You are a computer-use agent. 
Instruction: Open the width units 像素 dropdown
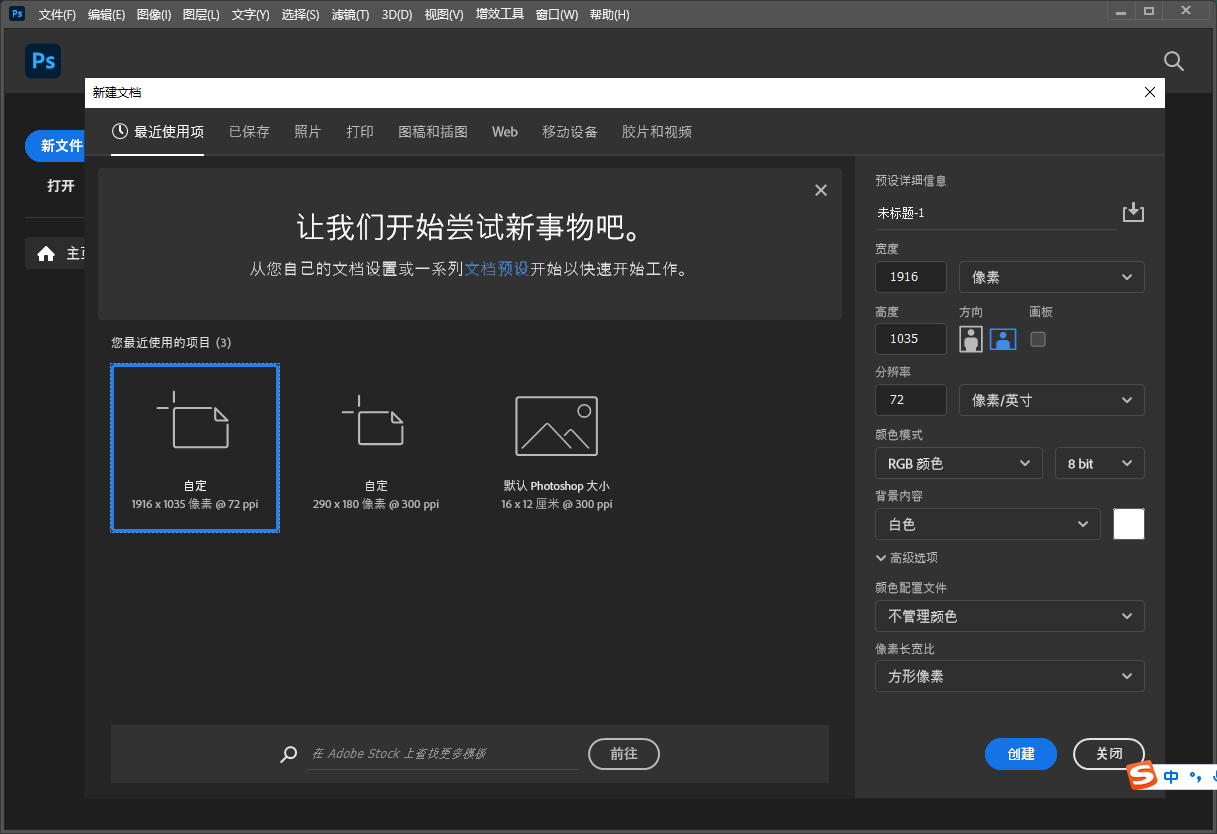1051,277
